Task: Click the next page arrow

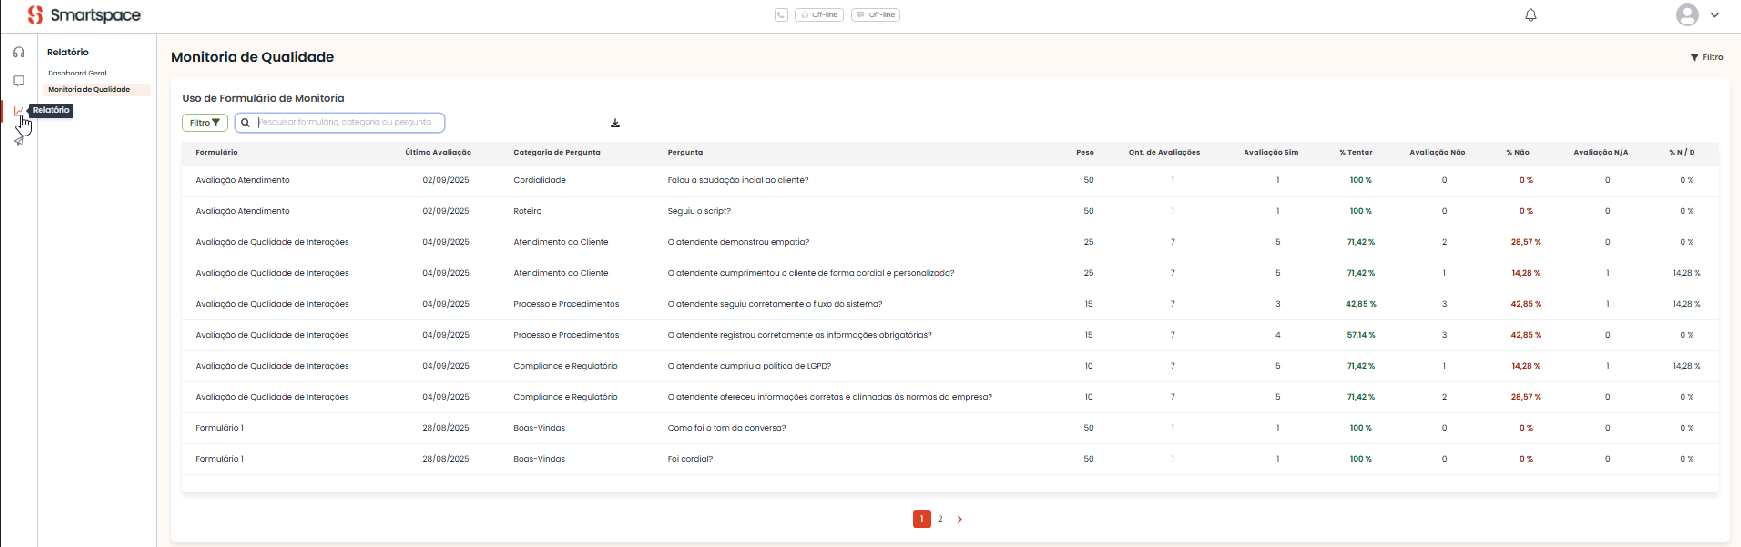Action: pos(959,519)
